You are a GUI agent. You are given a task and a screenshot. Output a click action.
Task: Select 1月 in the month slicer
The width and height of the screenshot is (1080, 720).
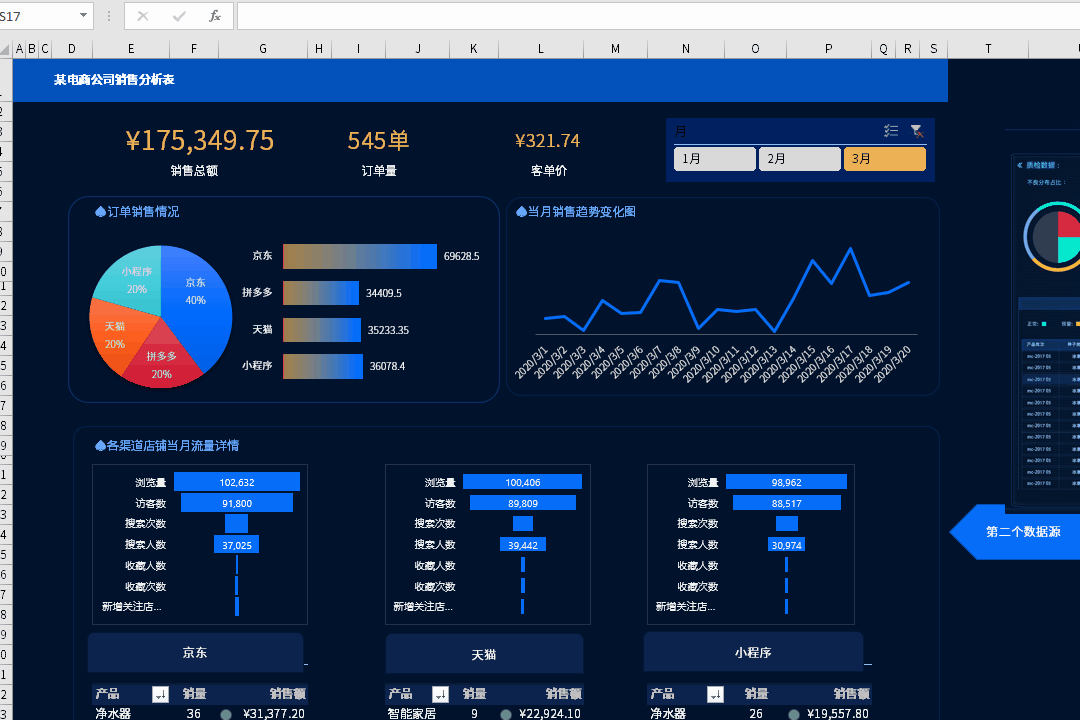[714, 158]
